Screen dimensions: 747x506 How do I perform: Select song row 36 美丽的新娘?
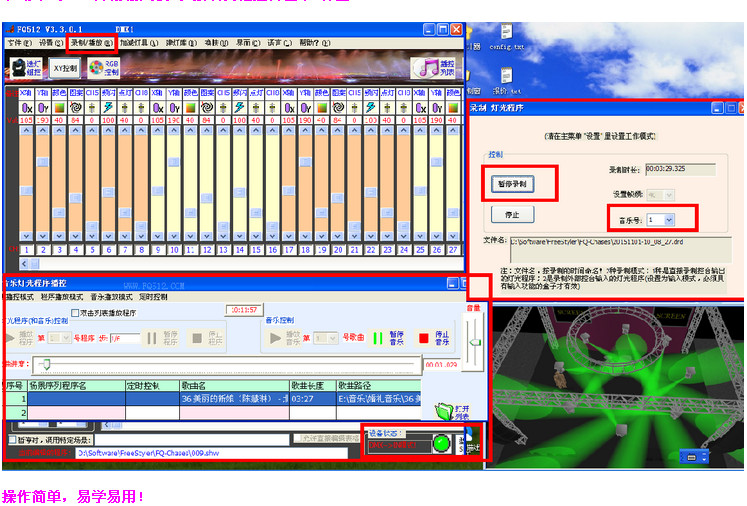point(234,398)
